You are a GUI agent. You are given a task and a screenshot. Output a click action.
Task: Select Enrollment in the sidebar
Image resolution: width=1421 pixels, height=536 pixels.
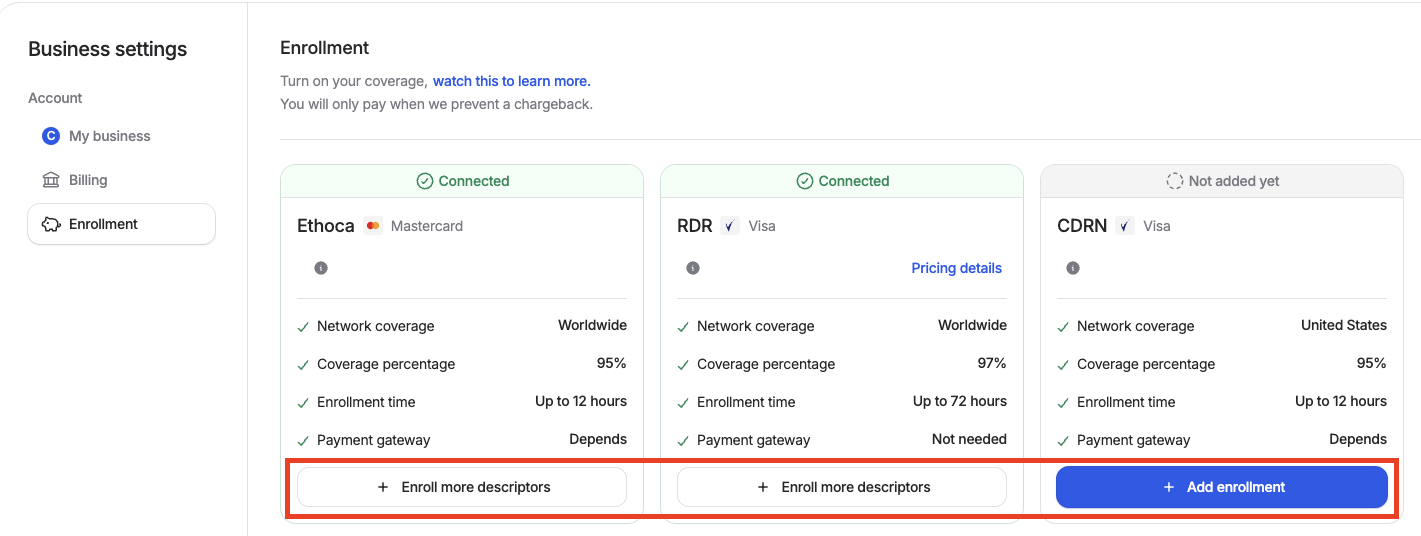[121, 224]
